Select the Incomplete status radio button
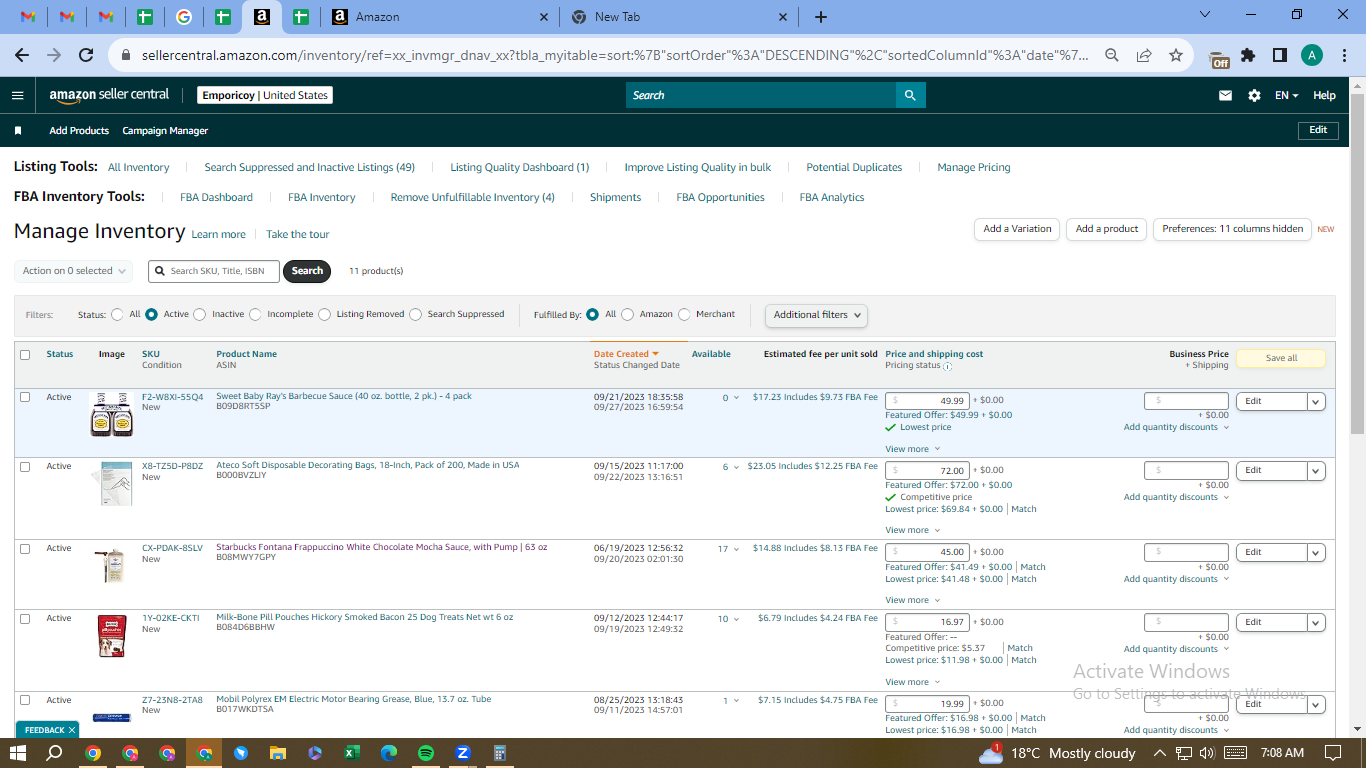The image size is (1366, 768). [256, 314]
